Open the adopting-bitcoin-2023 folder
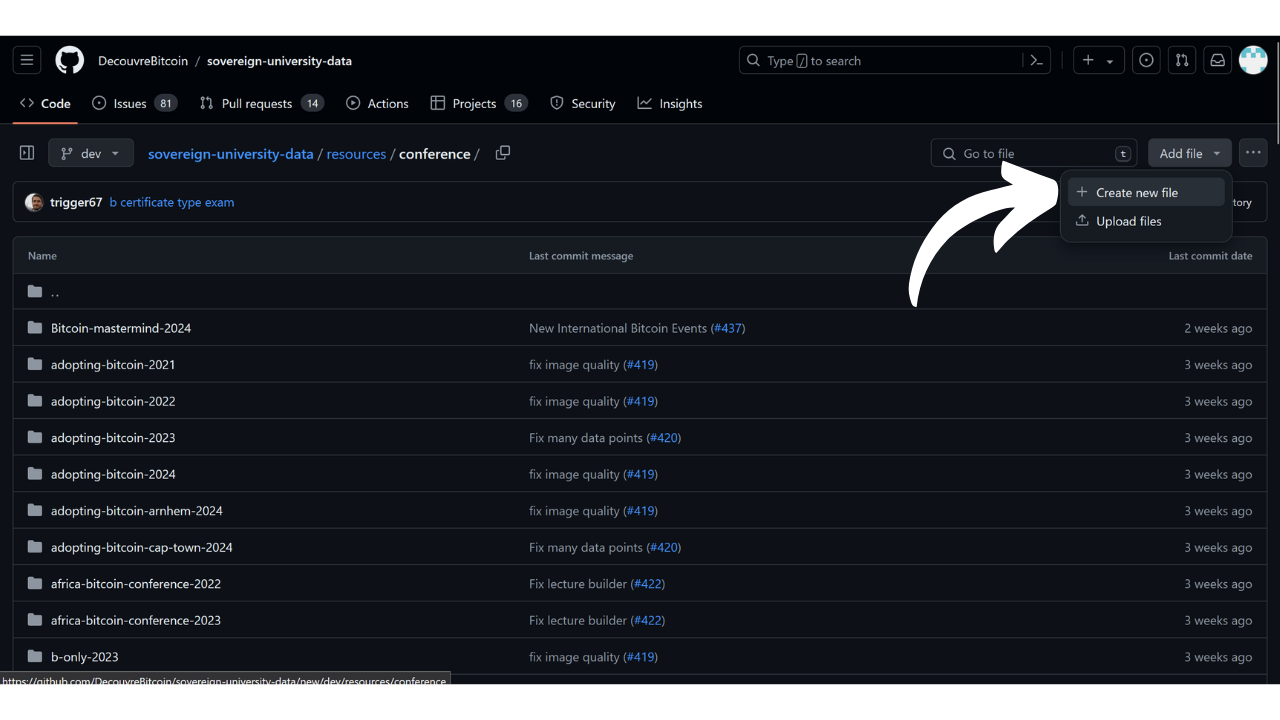 113,438
